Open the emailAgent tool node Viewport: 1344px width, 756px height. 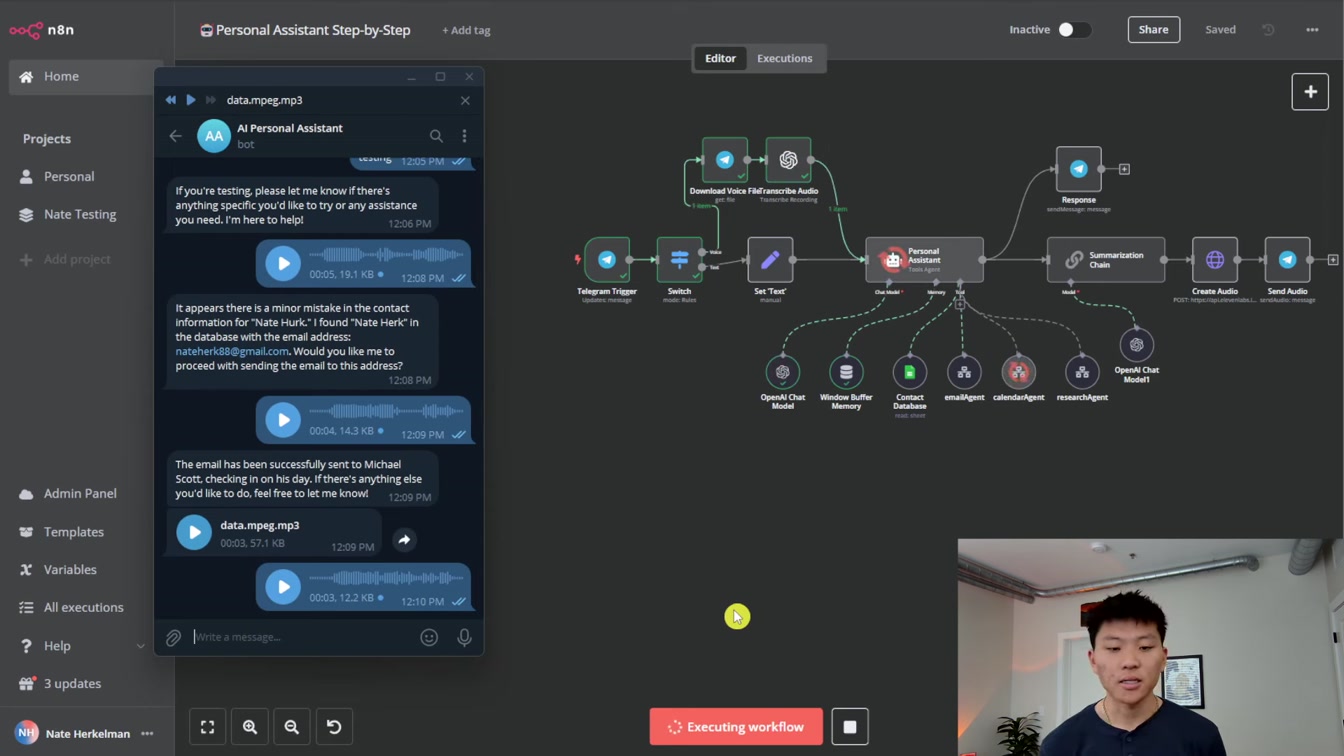pyautogui.click(x=964, y=372)
